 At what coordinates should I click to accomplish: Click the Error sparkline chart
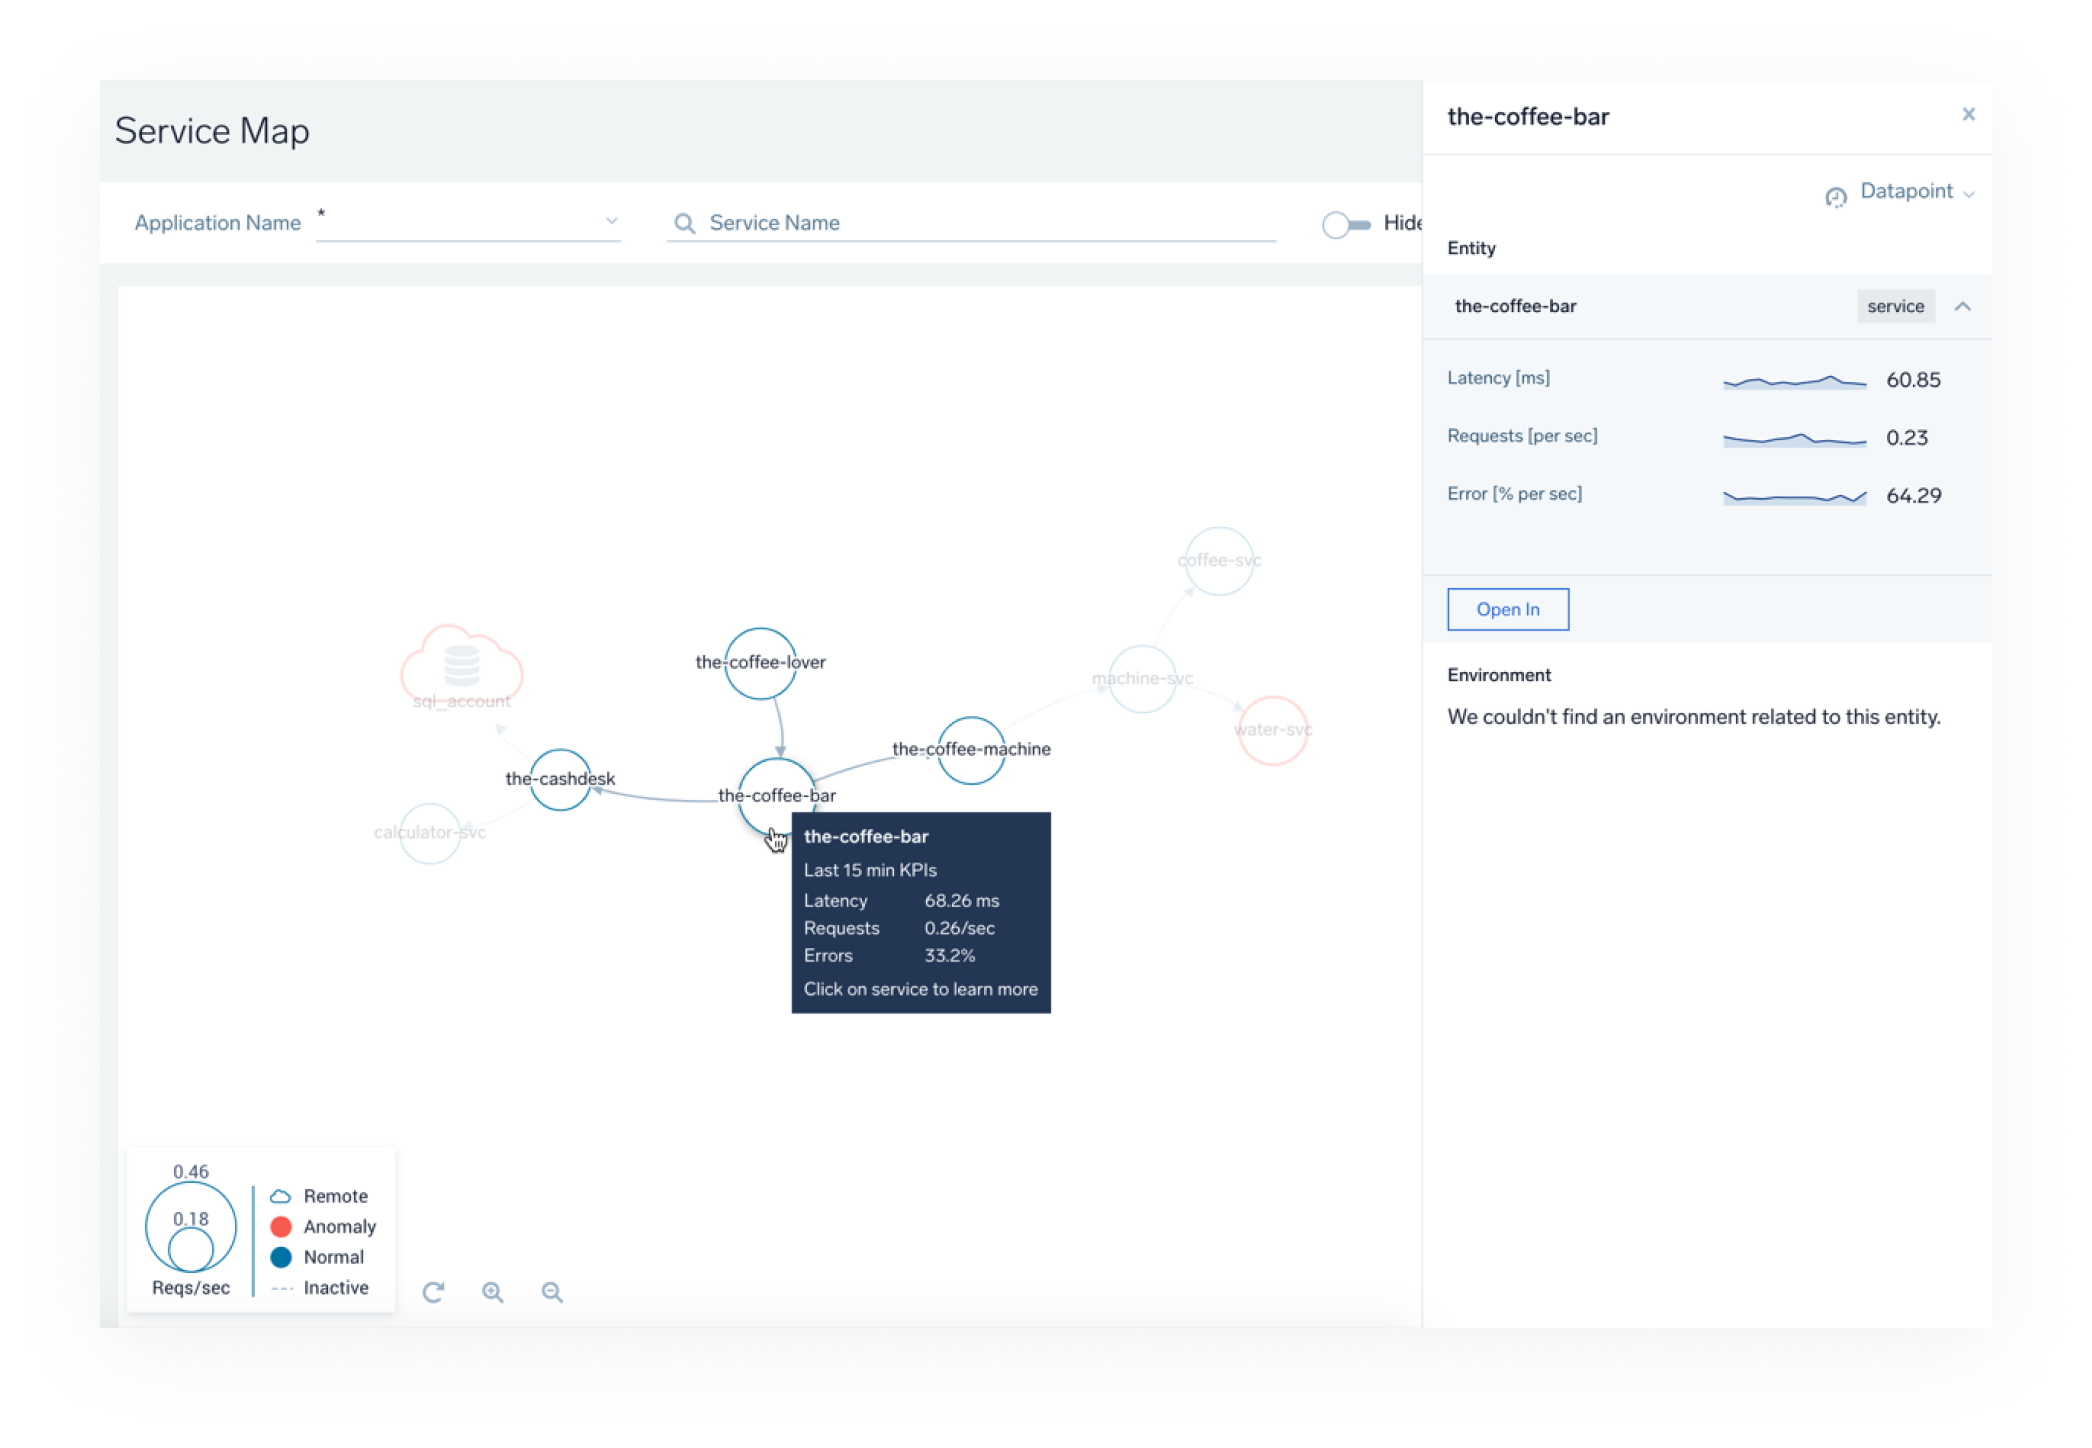(1795, 497)
